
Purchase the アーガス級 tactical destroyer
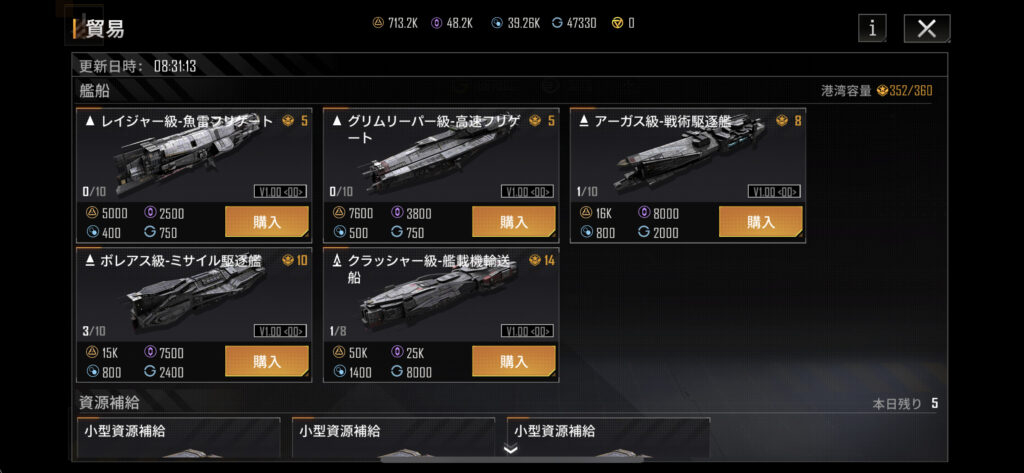click(761, 221)
